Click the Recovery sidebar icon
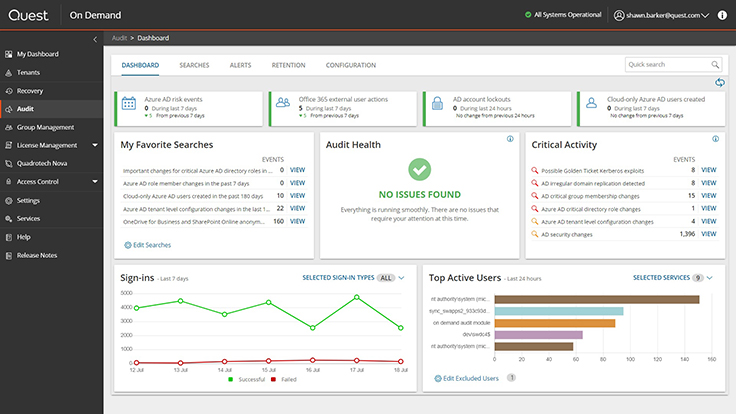The height and width of the screenshot is (414, 736). pos(8,91)
